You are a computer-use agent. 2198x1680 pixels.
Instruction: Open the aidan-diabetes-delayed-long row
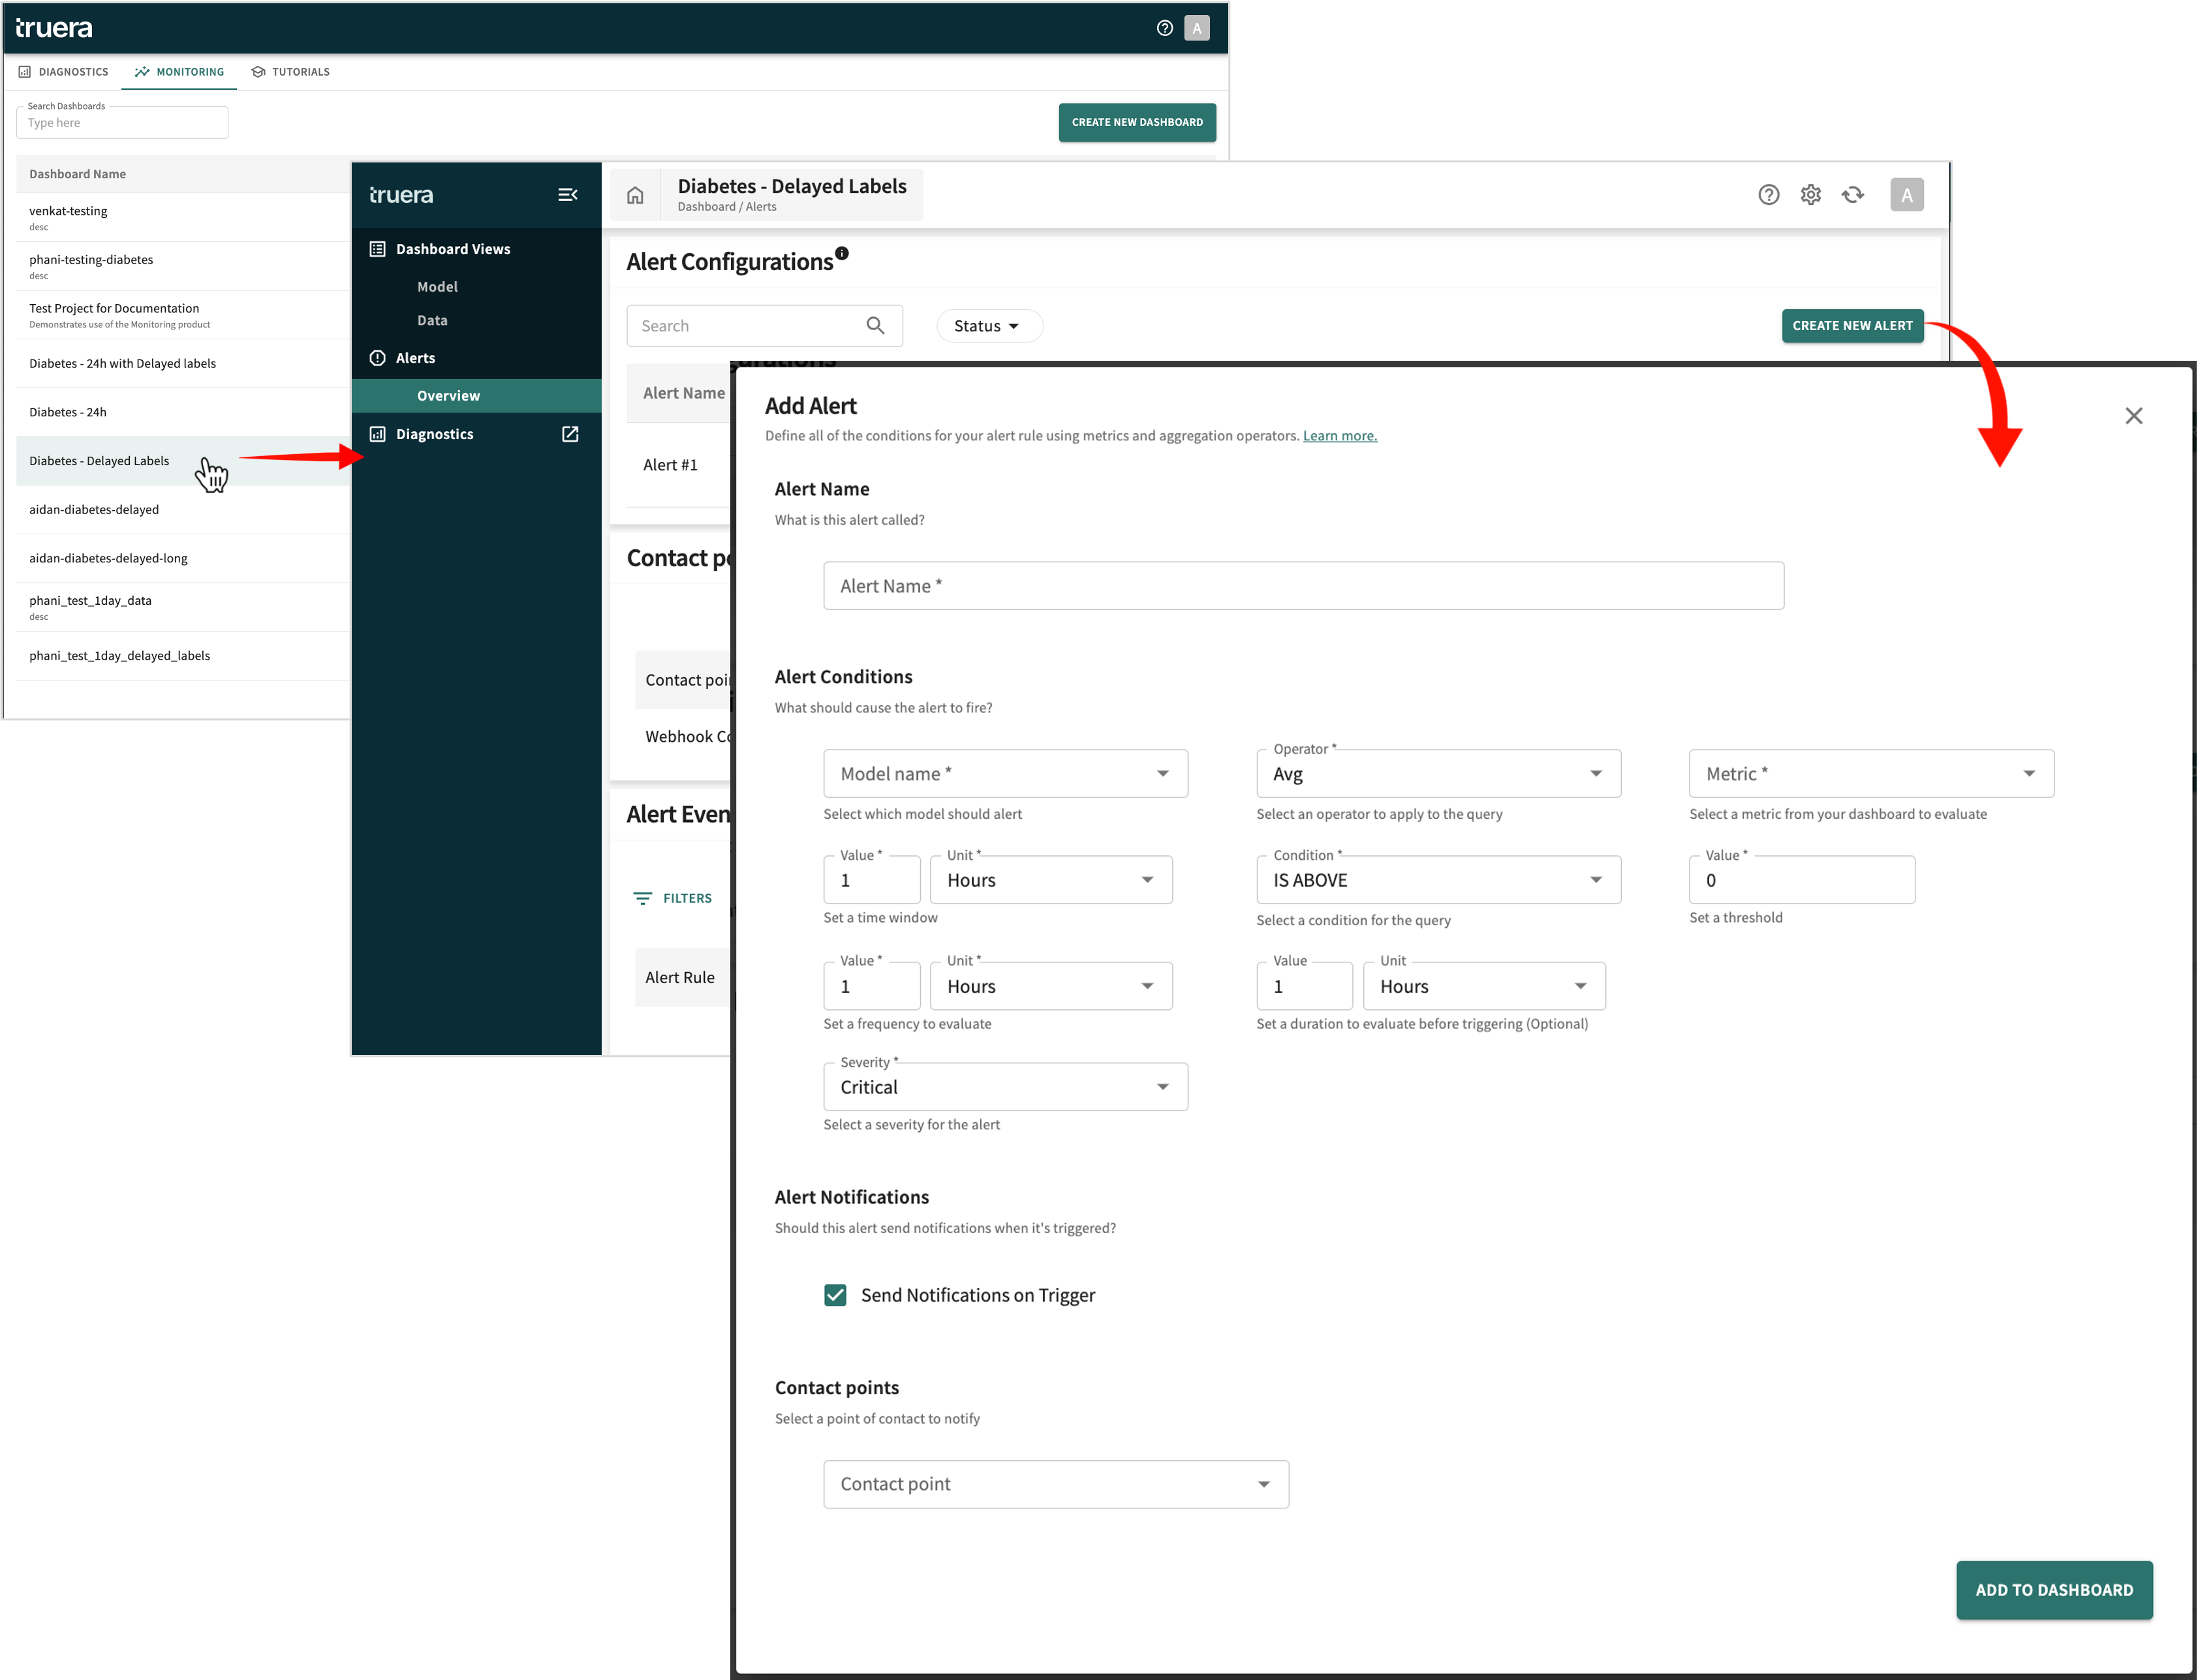click(x=183, y=558)
